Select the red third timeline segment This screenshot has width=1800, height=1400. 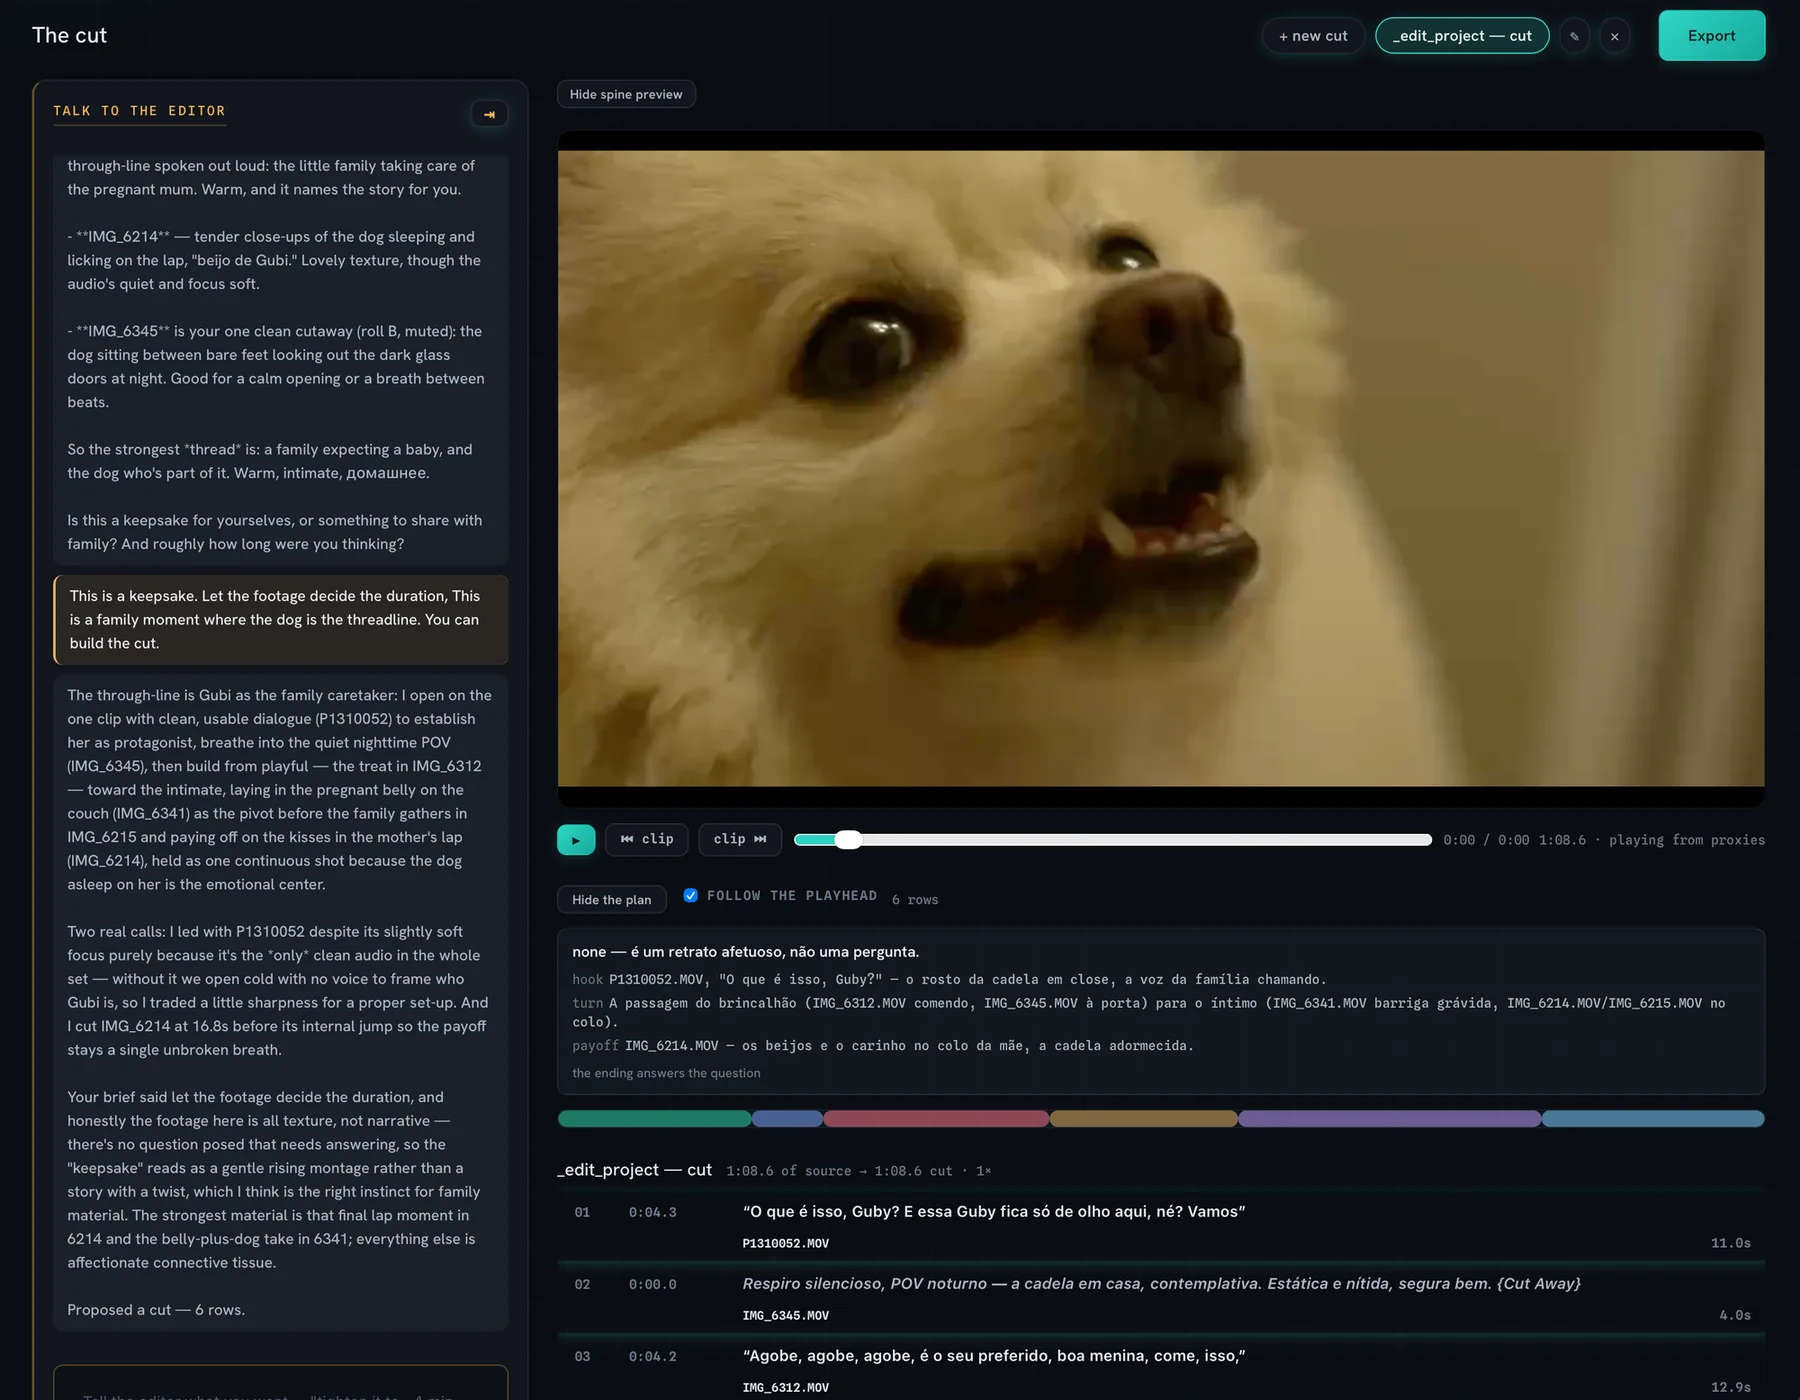coord(936,1119)
